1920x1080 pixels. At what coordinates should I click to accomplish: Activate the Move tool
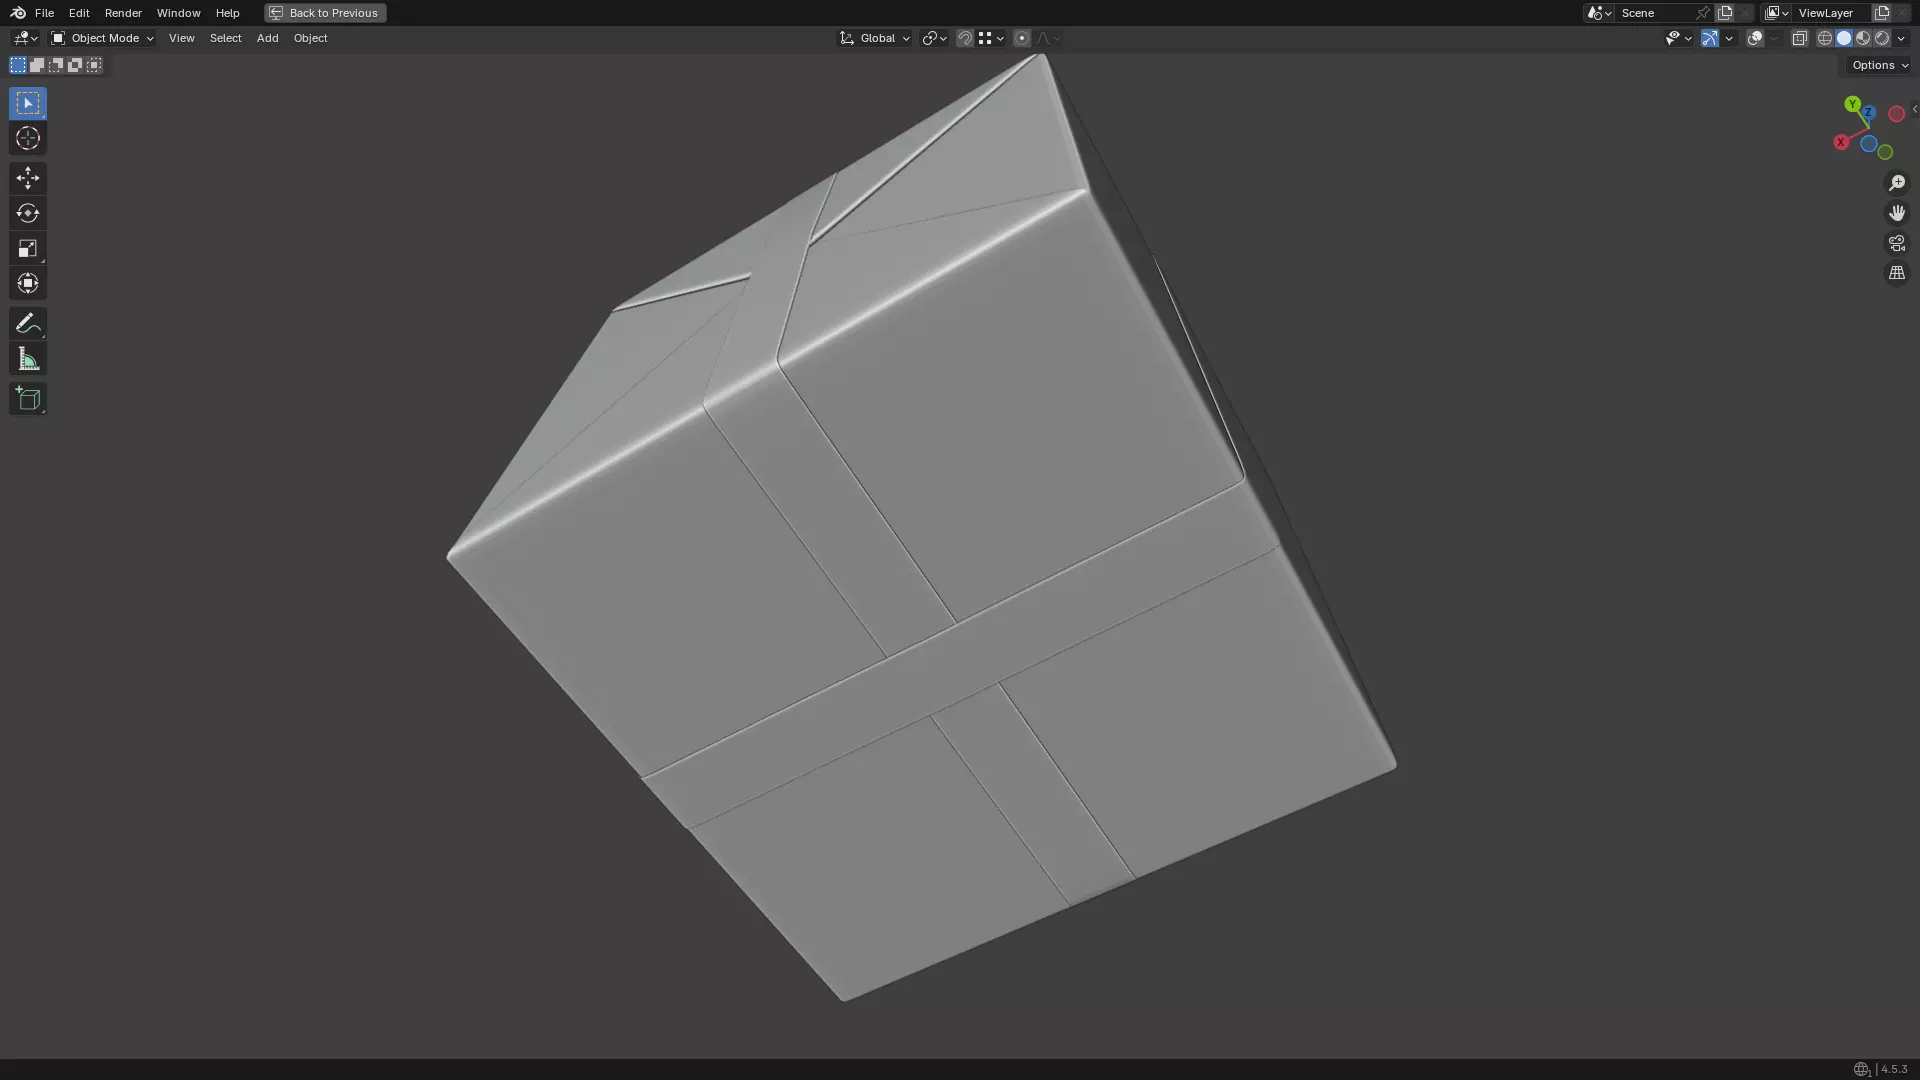coord(27,178)
